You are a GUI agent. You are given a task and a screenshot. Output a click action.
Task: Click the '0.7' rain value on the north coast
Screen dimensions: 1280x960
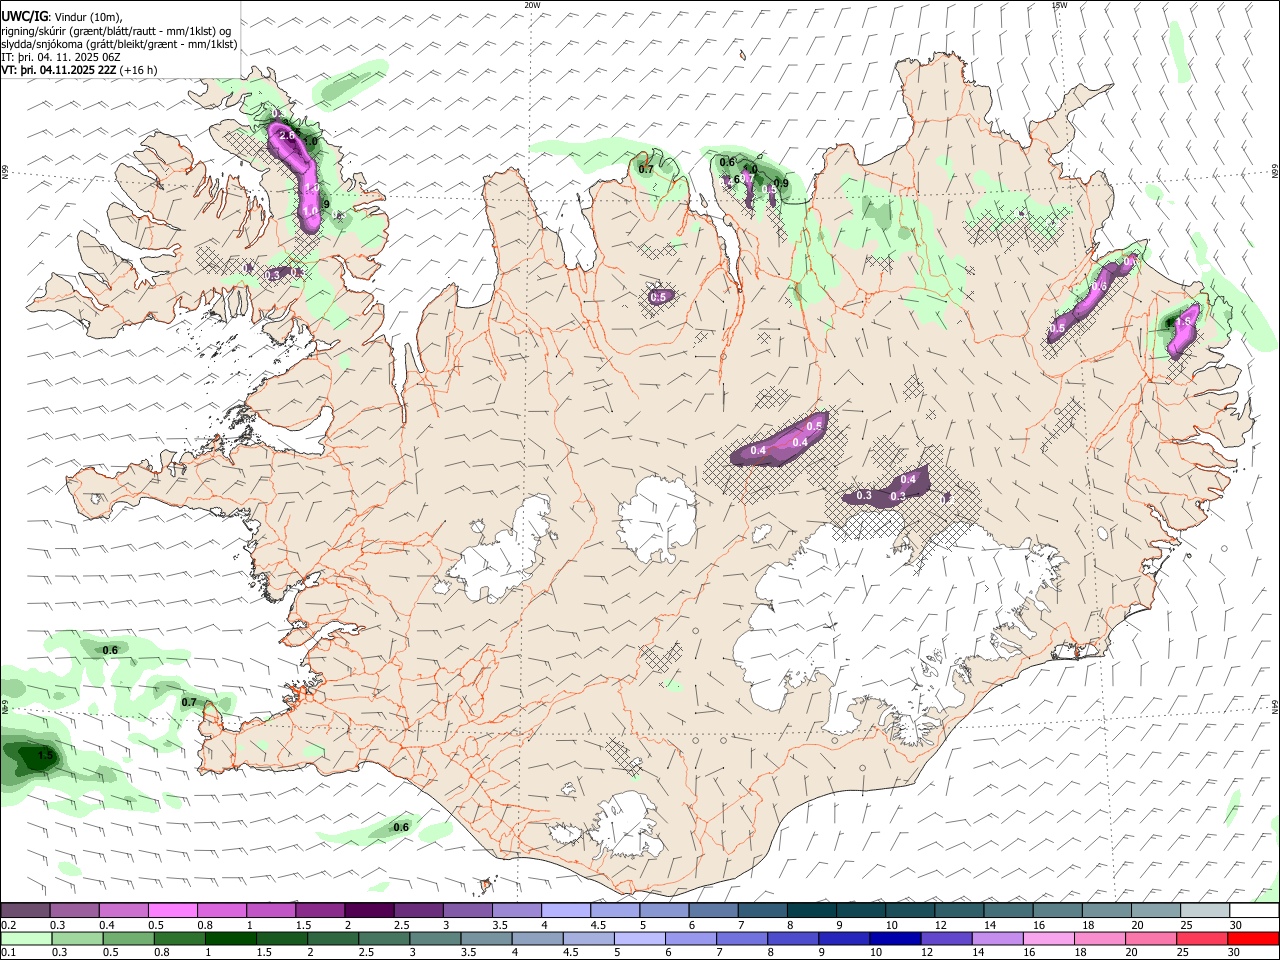pyautogui.click(x=646, y=169)
